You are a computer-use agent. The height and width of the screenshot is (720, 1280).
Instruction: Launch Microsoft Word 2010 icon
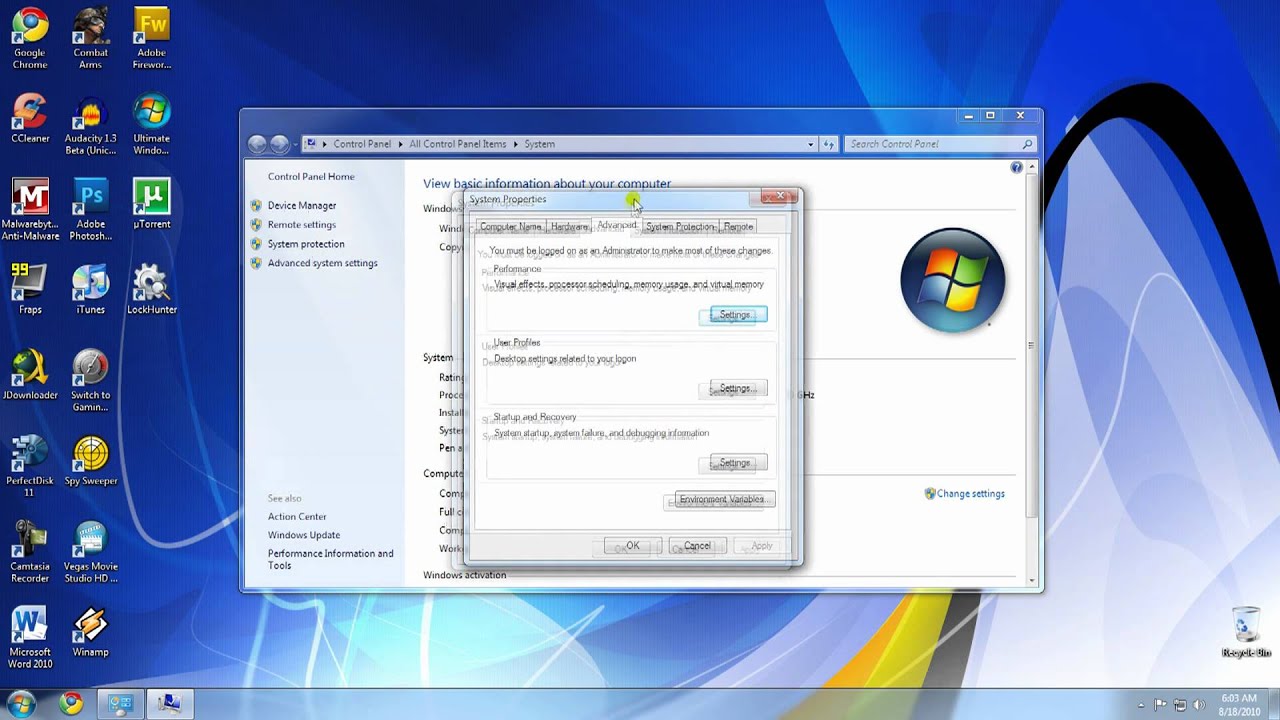[30, 638]
